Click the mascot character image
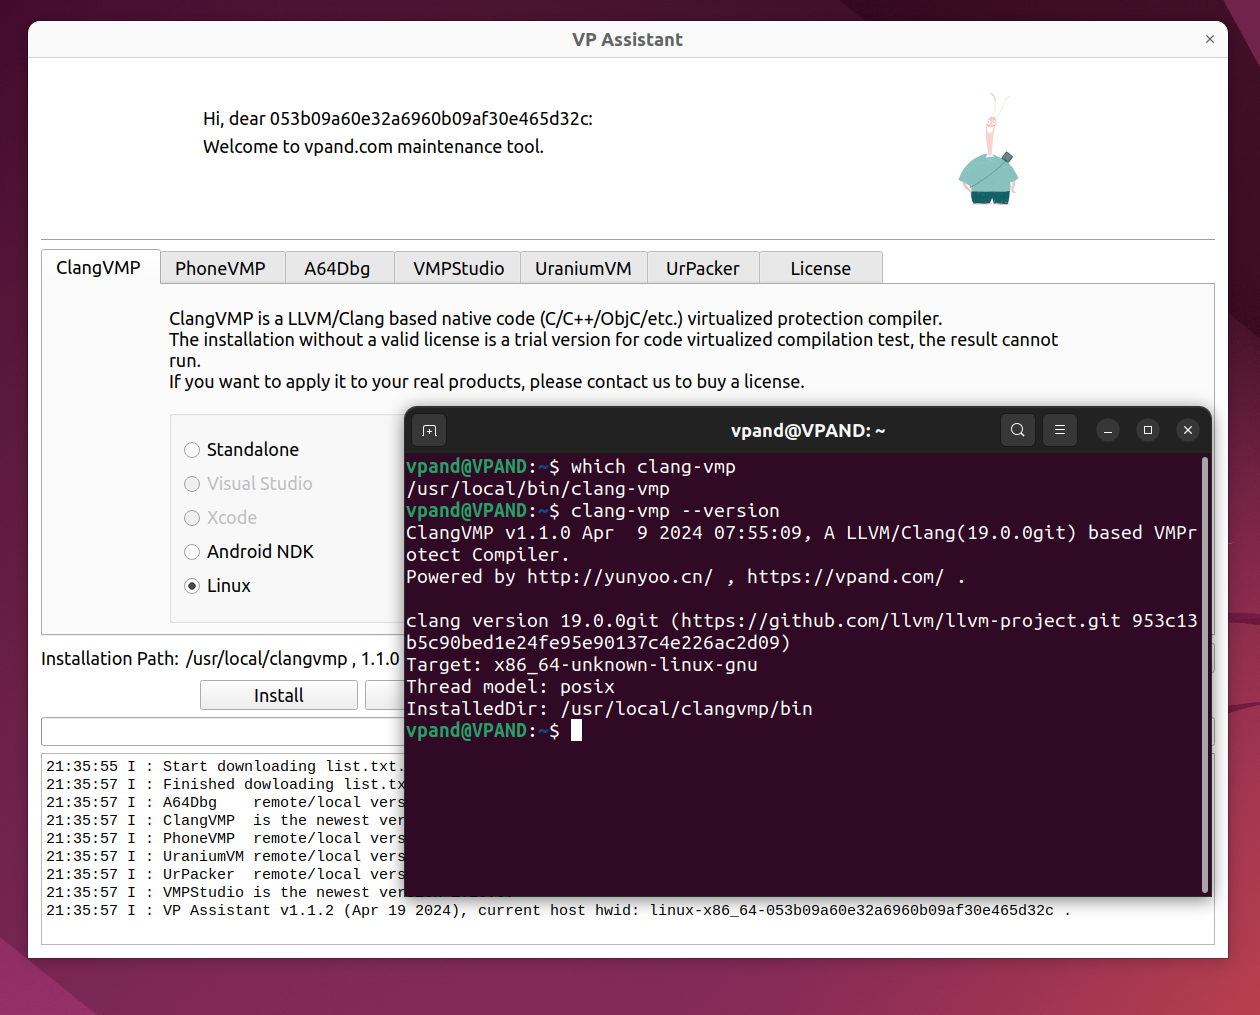 pyautogui.click(x=989, y=150)
